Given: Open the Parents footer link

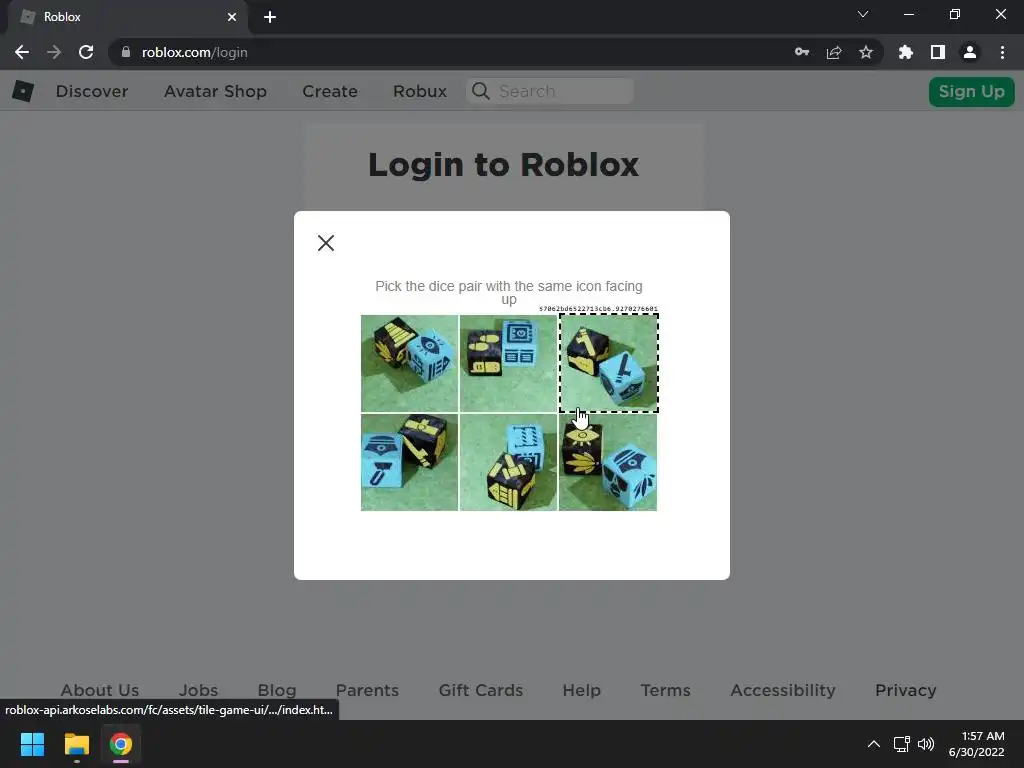Looking at the screenshot, I should pos(367,690).
